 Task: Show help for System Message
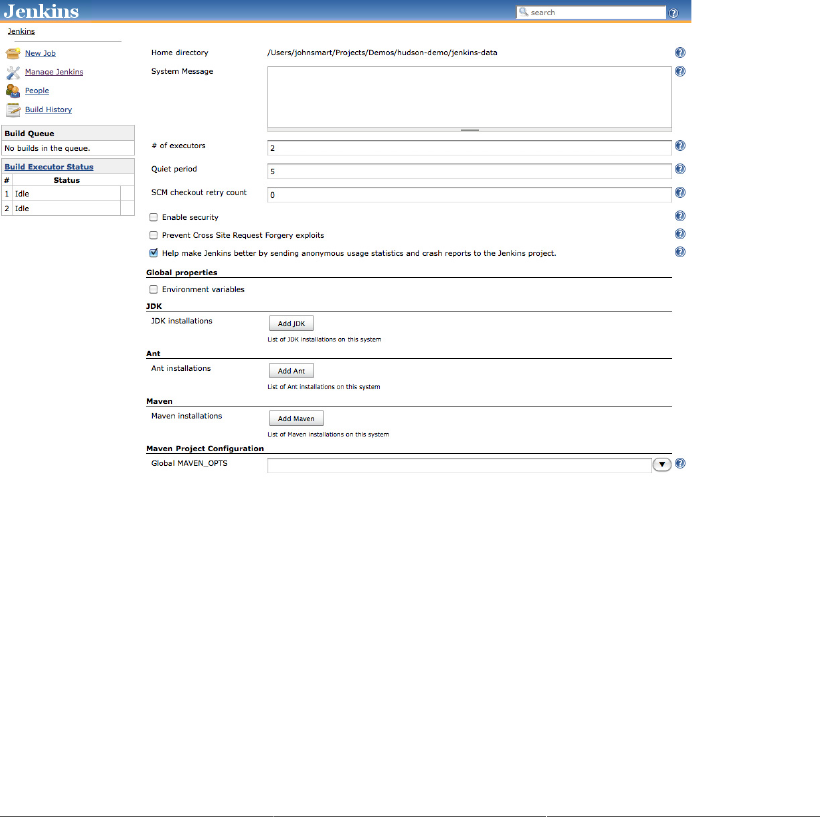(x=680, y=71)
